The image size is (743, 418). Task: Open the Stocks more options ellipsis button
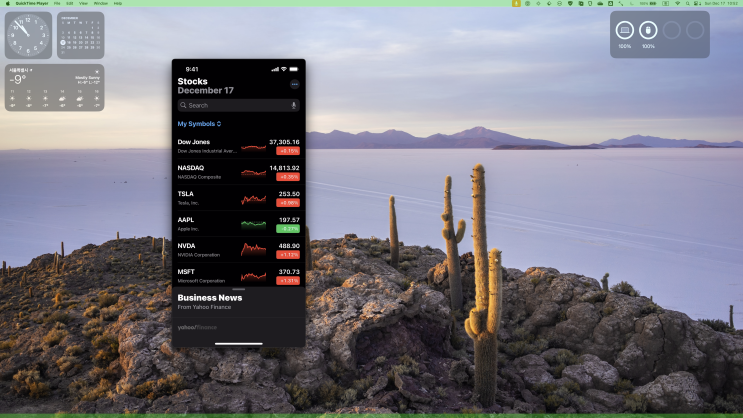tap(294, 84)
